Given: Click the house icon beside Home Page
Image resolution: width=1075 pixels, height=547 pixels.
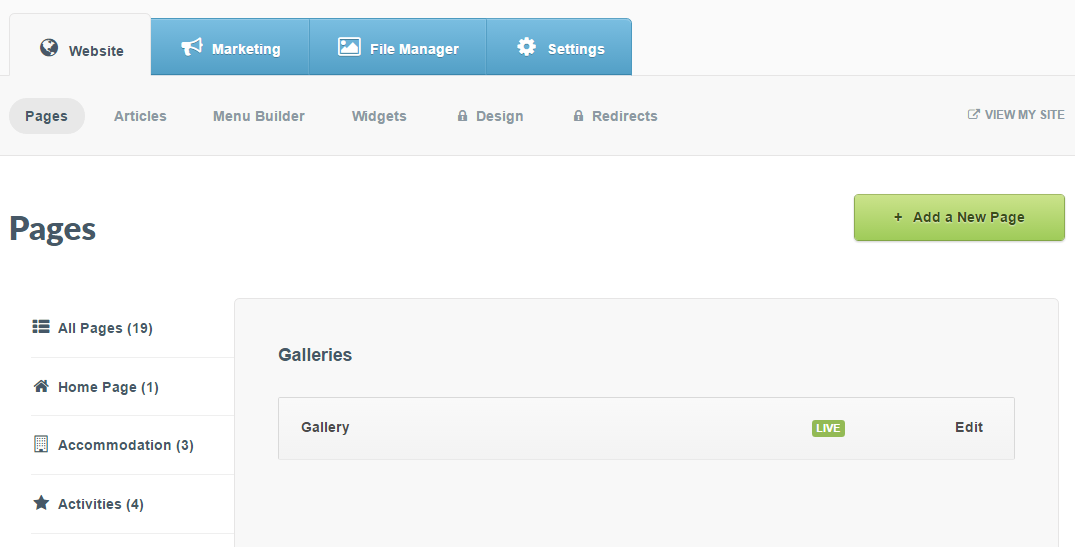Looking at the screenshot, I should click(x=41, y=386).
